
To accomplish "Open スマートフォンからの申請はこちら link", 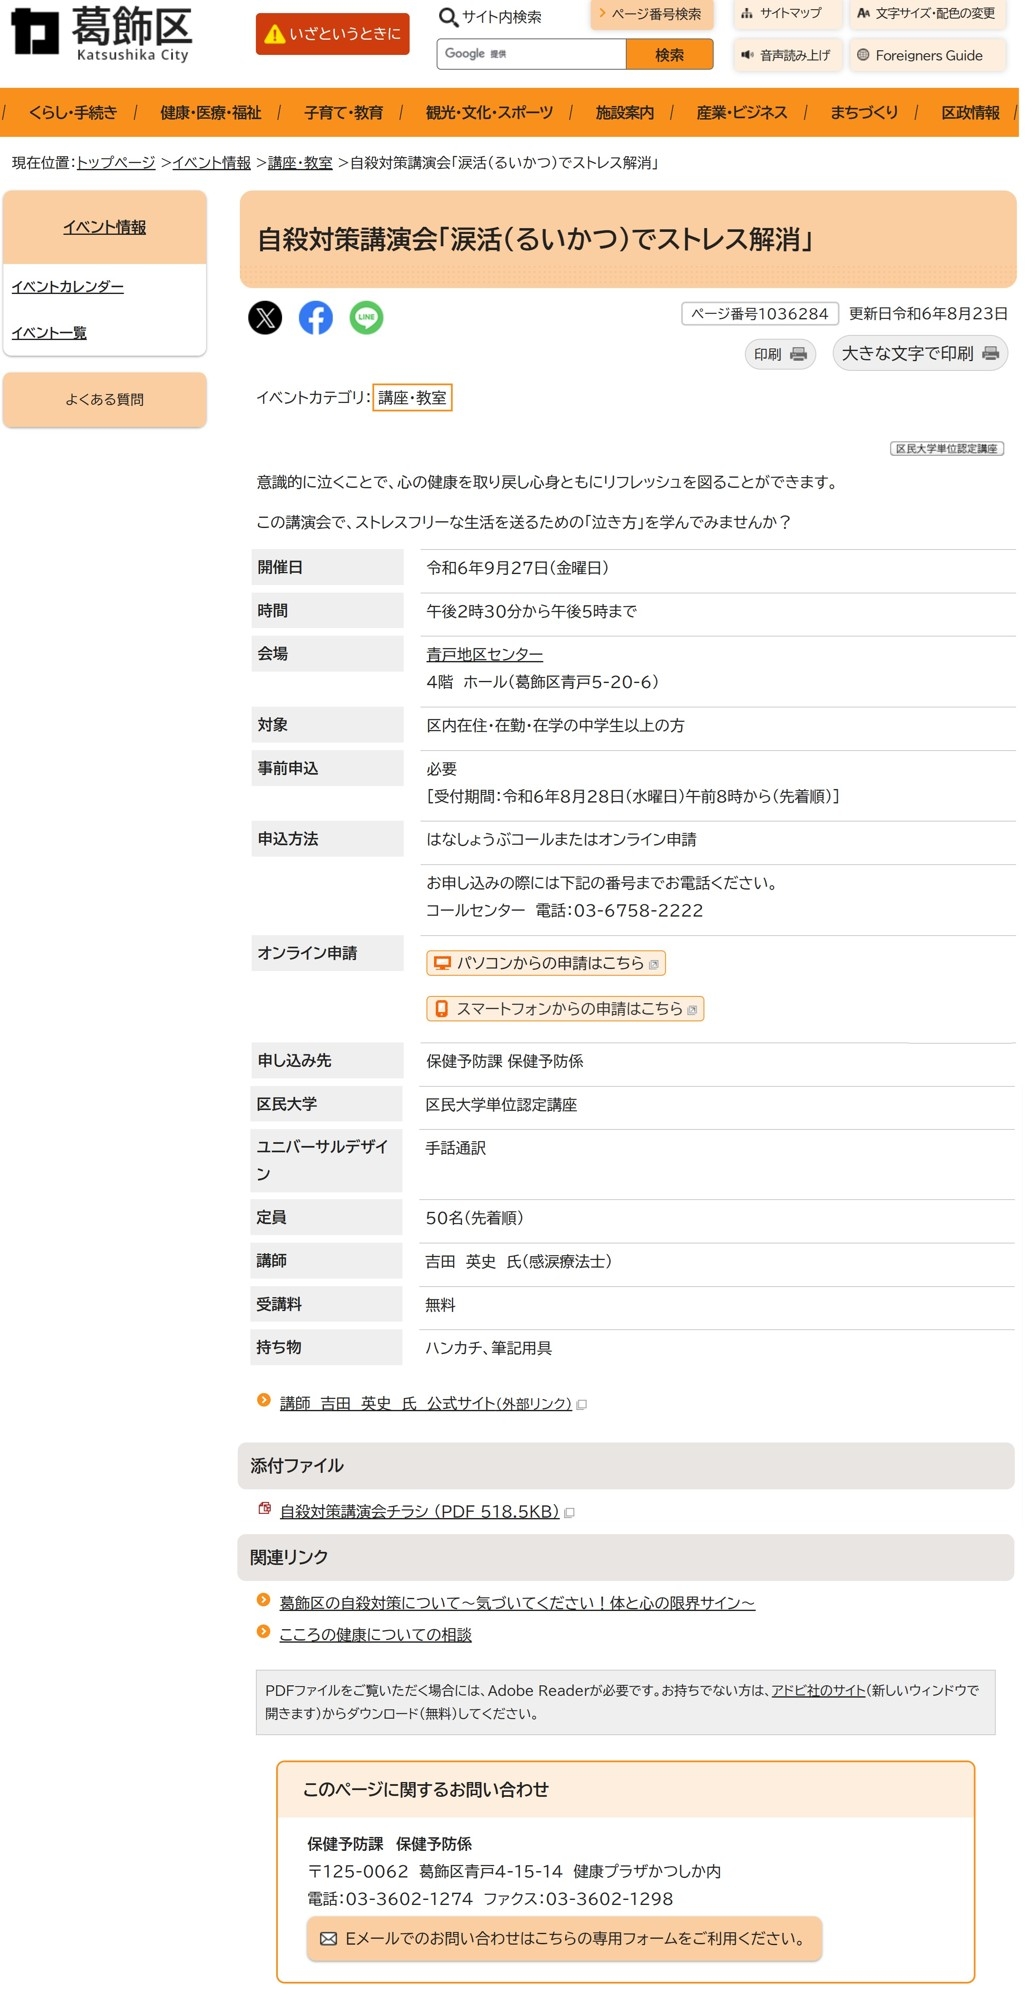I will point(565,1009).
